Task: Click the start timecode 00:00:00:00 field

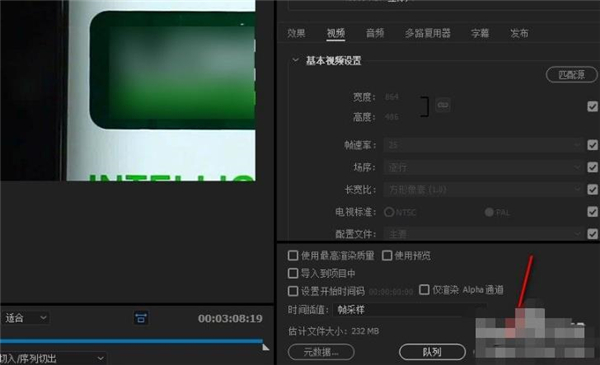Action: 391,292
